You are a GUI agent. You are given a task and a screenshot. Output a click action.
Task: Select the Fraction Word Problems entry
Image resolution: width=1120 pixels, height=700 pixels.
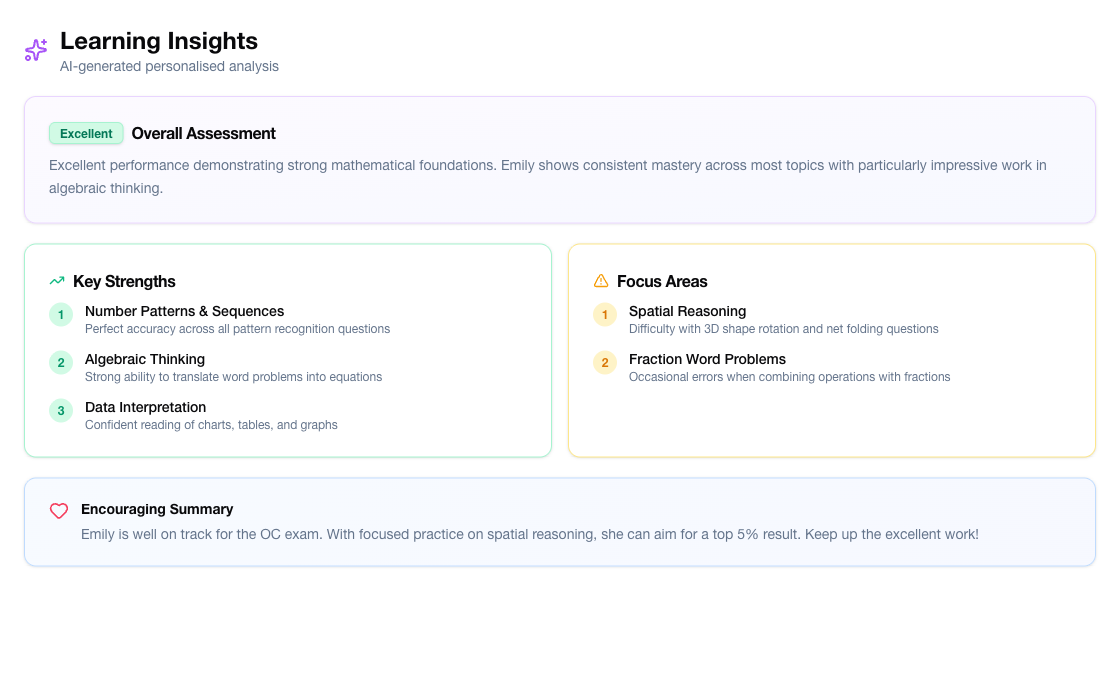click(707, 359)
